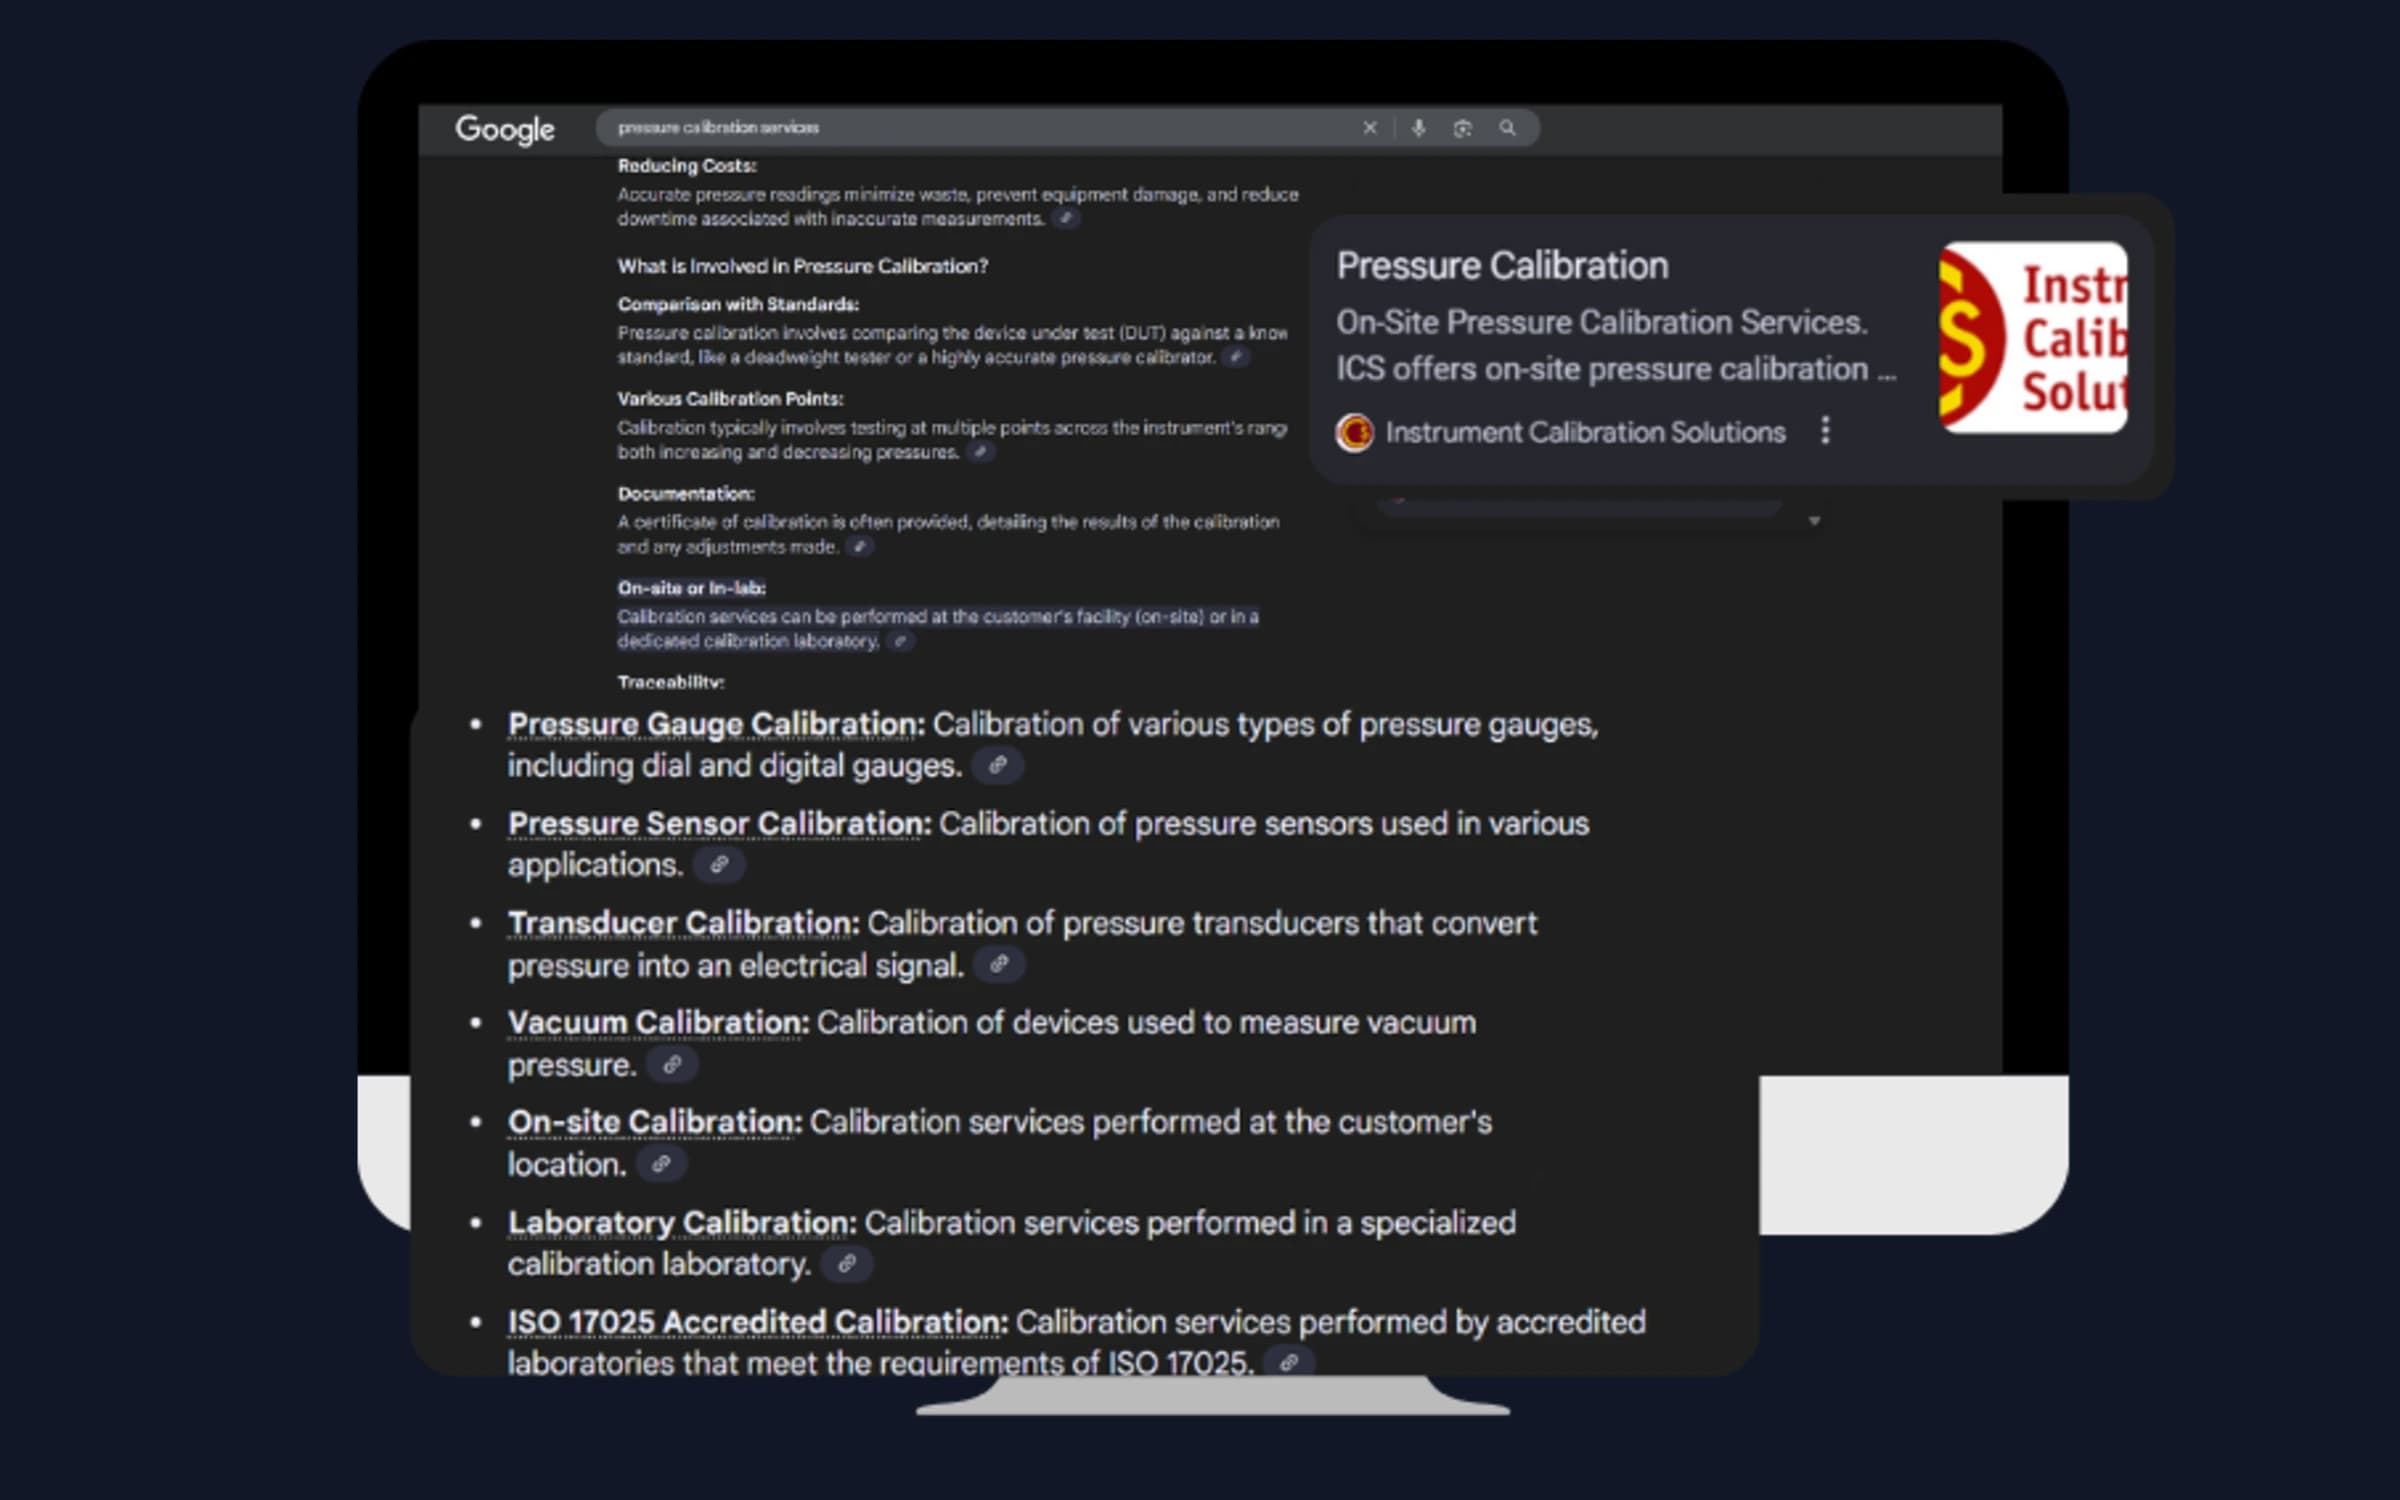The height and width of the screenshot is (1500, 2400).
Task: Click the link icon after 'ISO 17025 Accredited Calibration' item
Action: (x=1289, y=1362)
